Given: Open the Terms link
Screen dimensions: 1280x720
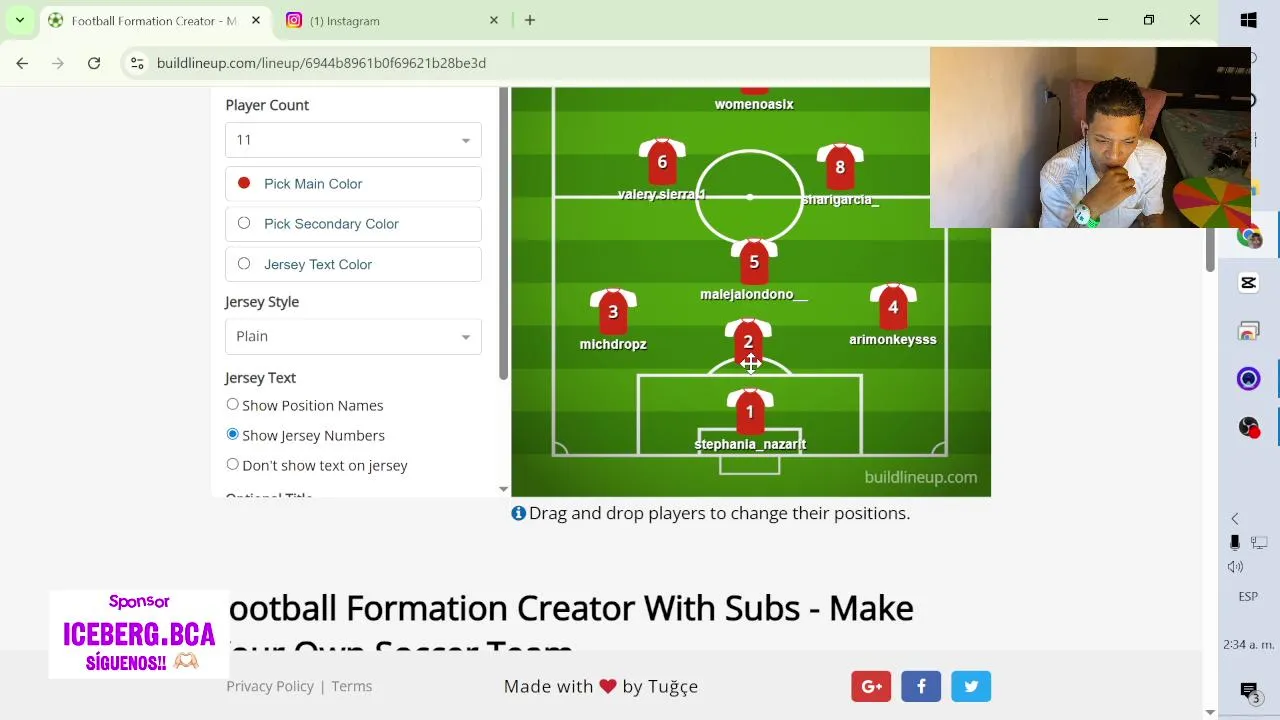Looking at the screenshot, I should click(x=352, y=686).
